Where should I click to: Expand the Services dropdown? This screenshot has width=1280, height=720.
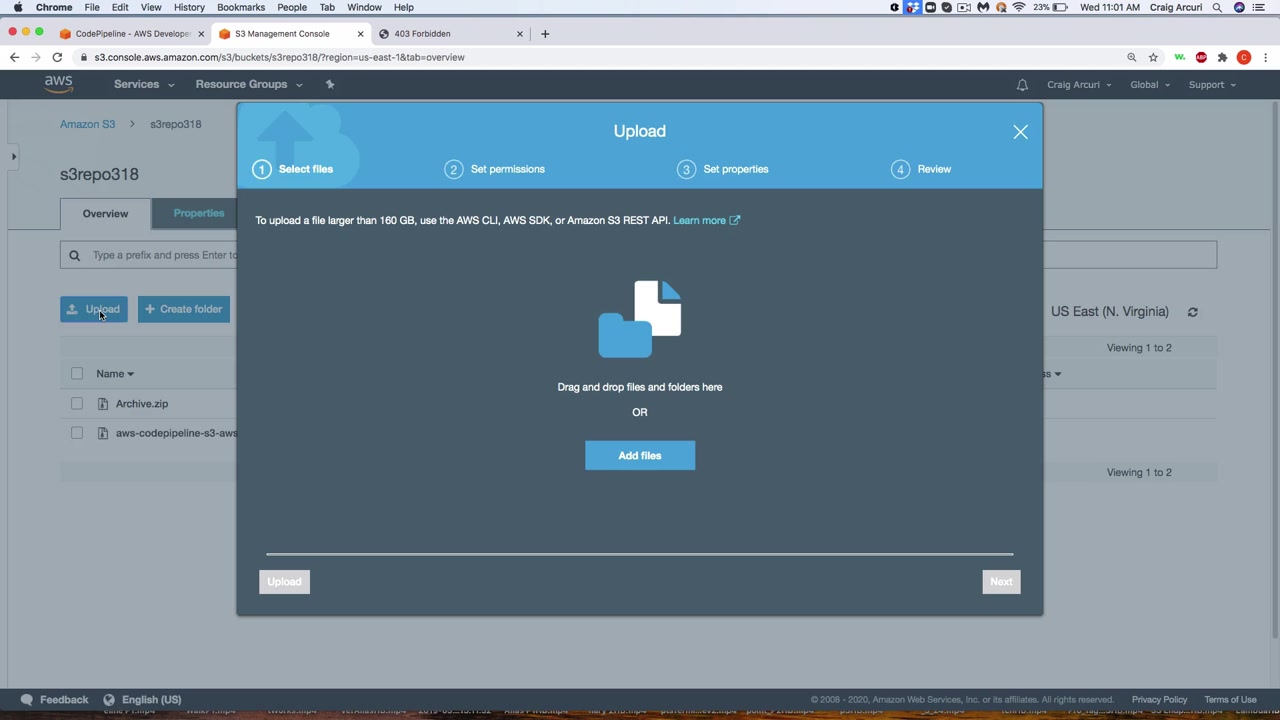point(144,84)
